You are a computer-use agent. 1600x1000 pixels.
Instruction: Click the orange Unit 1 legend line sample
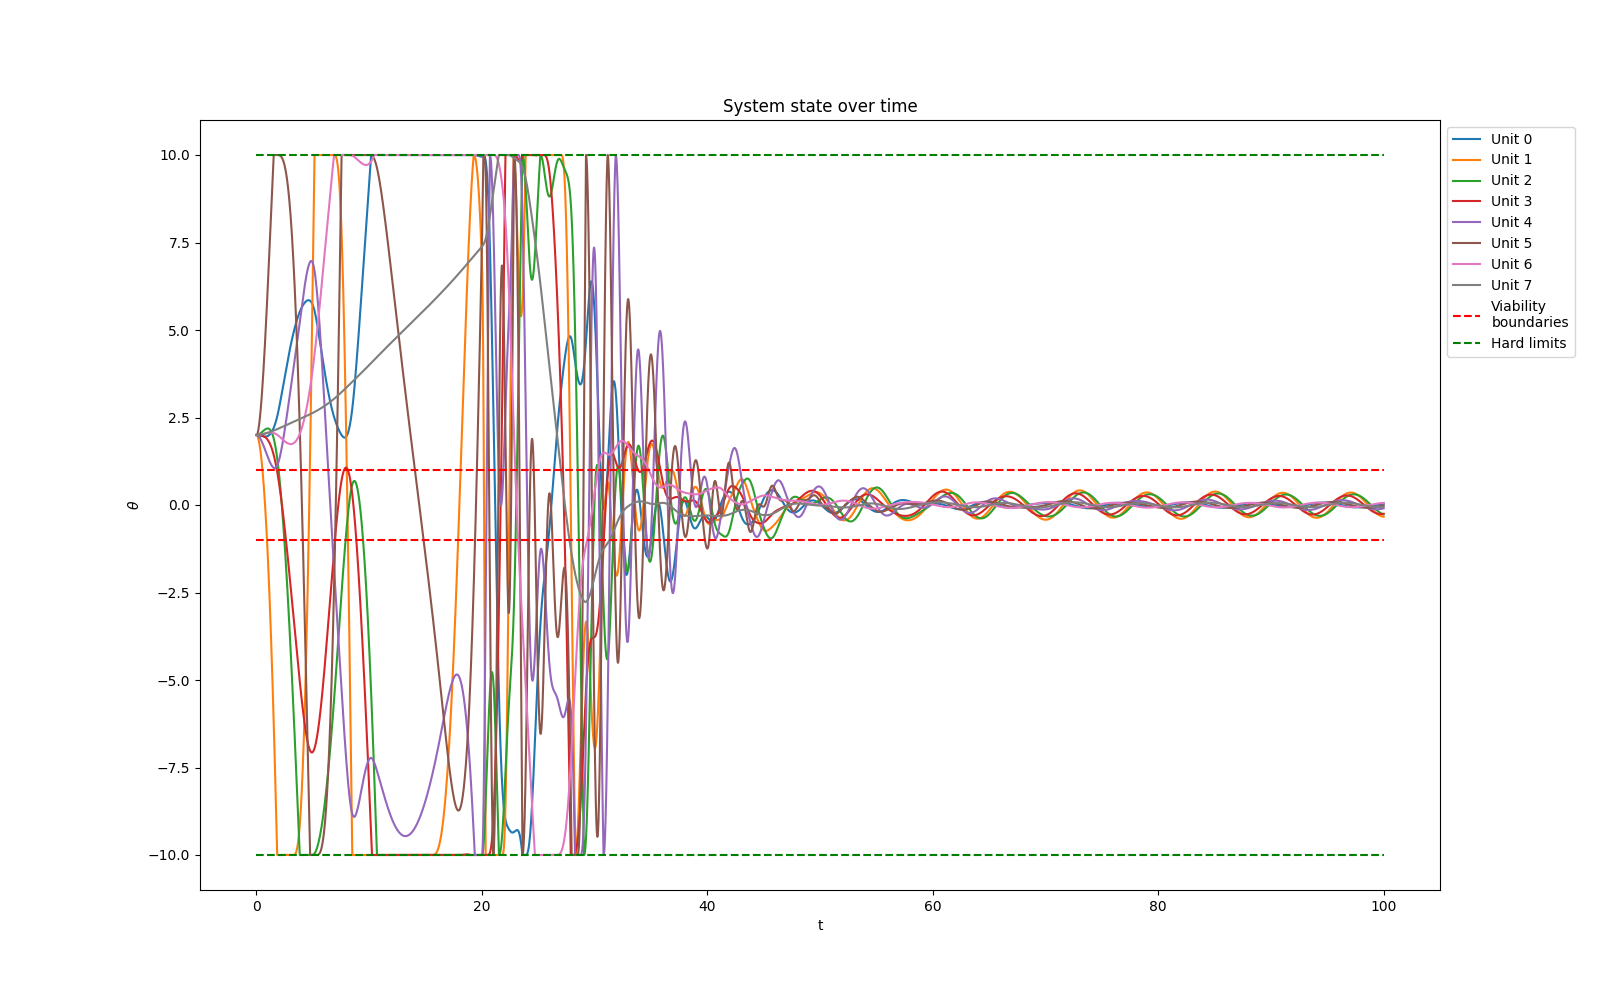click(1466, 160)
